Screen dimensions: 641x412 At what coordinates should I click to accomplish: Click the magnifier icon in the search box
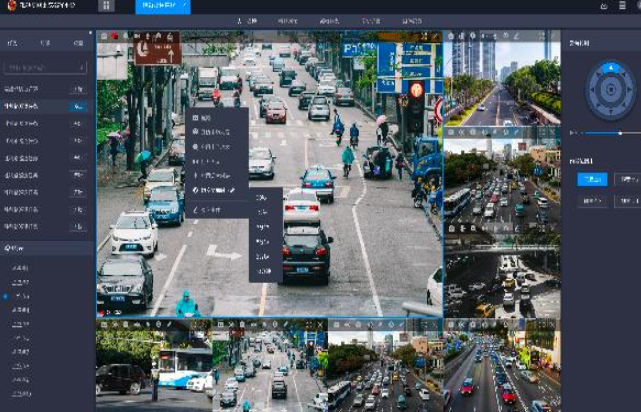coord(81,68)
